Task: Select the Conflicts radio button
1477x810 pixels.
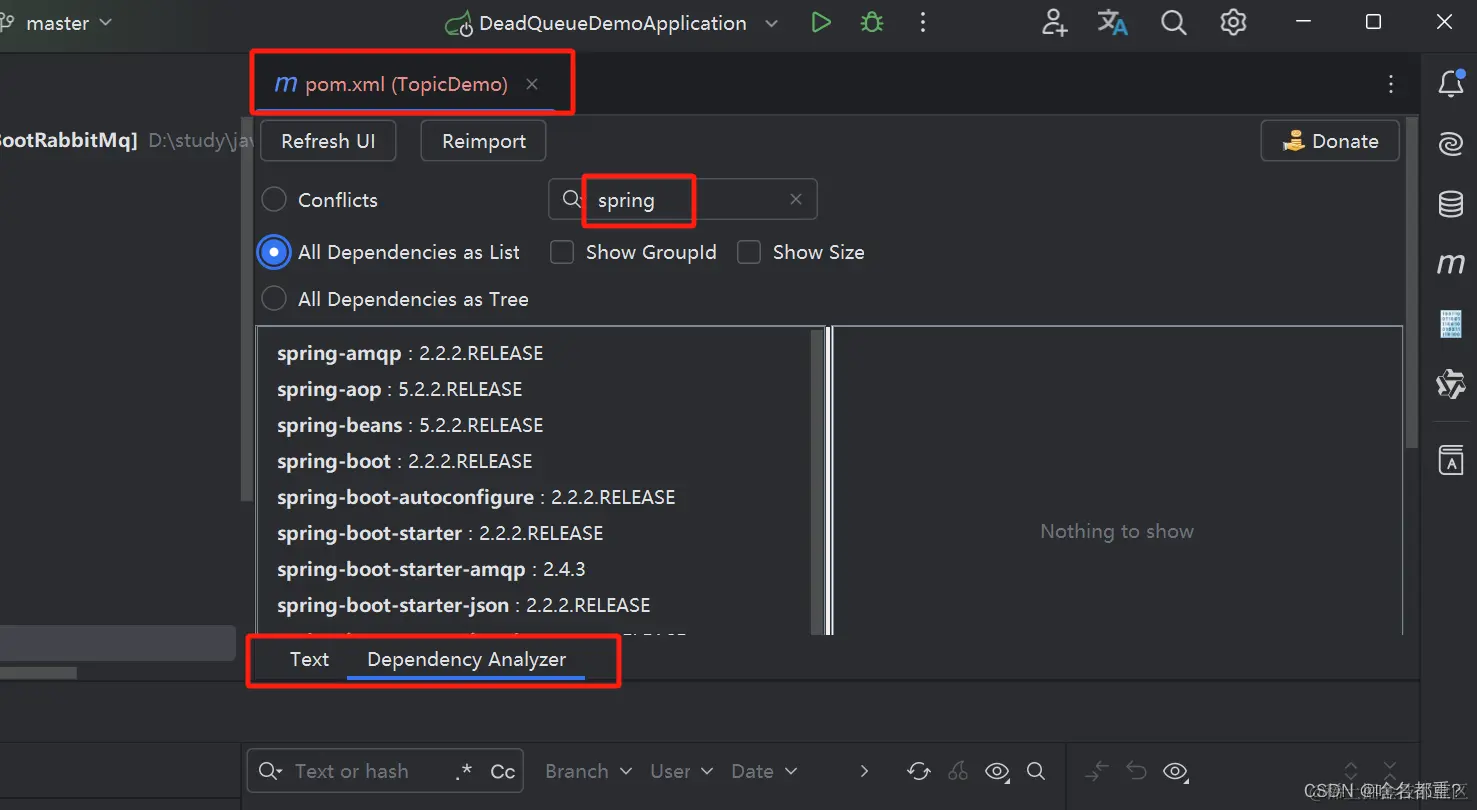Action: click(274, 200)
